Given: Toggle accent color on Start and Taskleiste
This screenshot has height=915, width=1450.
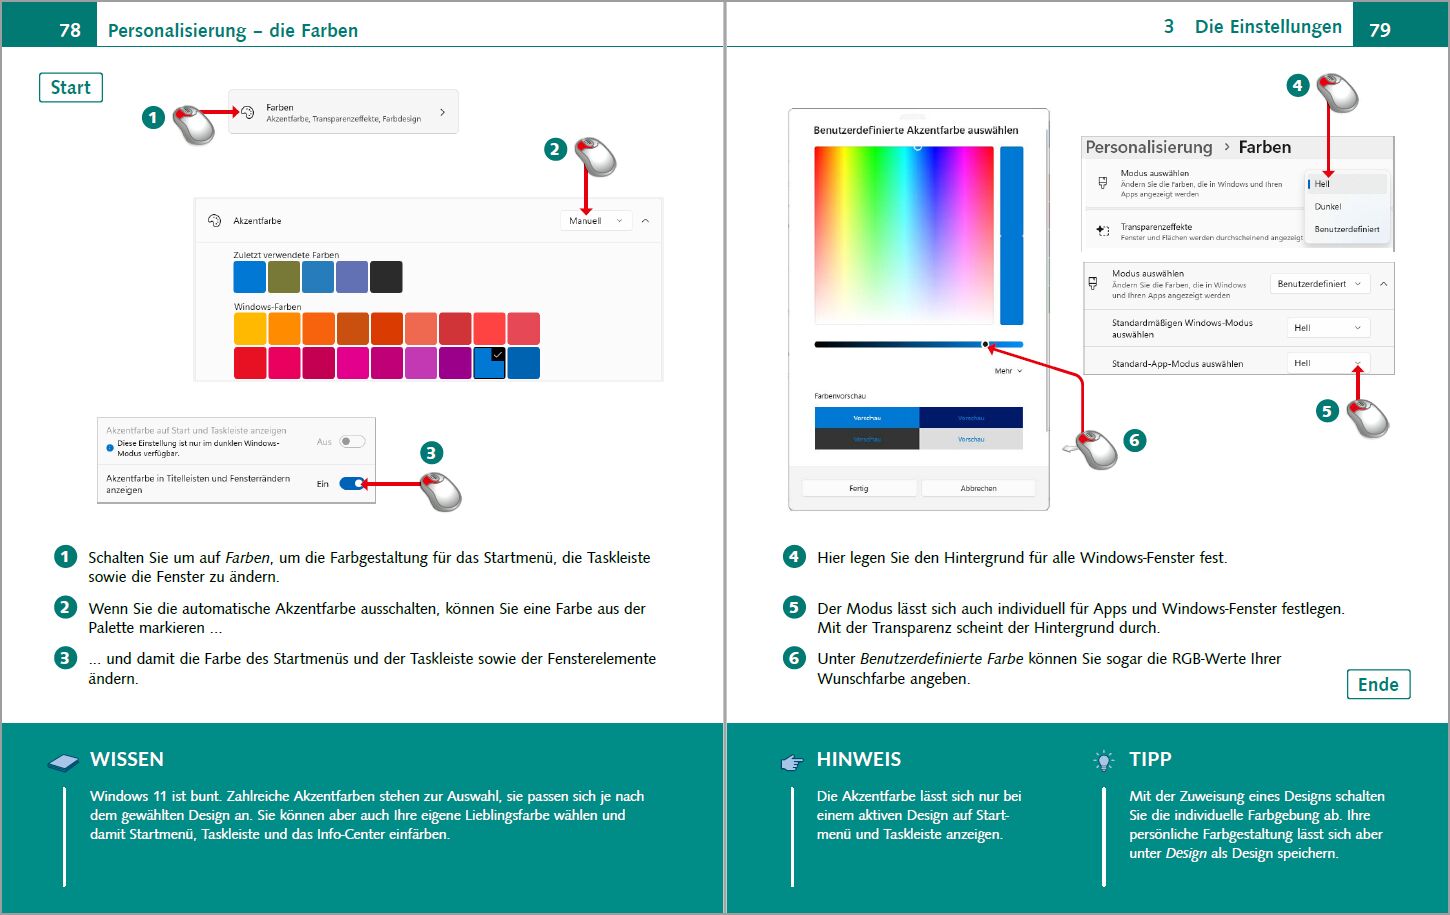Looking at the screenshot, I should coord(352,441).
